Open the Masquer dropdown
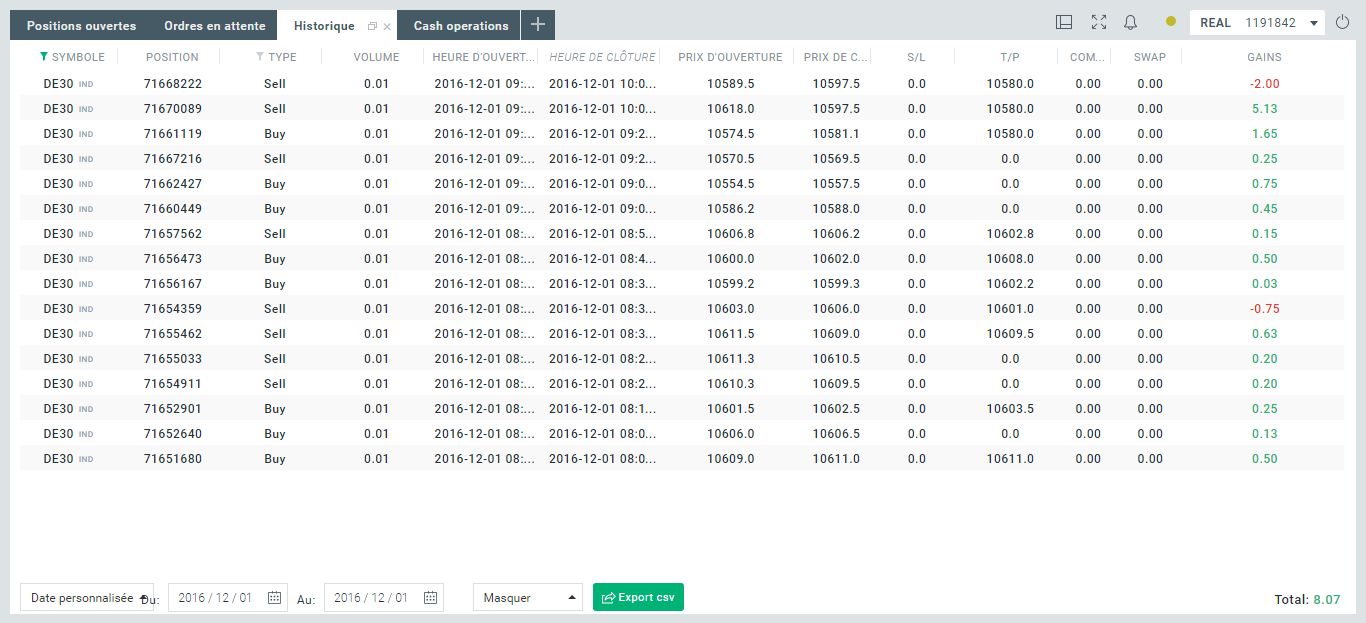Viewport: 1366px width, 623px height. (527, 597)
